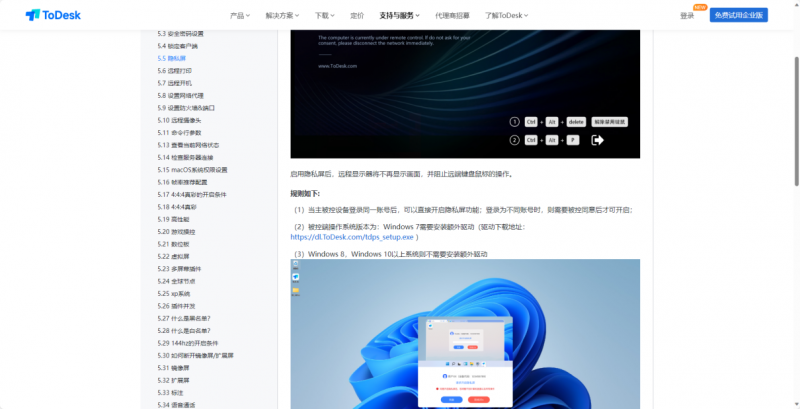Open the 定价 page
This screenshot has width=800, height=409.
357,15
